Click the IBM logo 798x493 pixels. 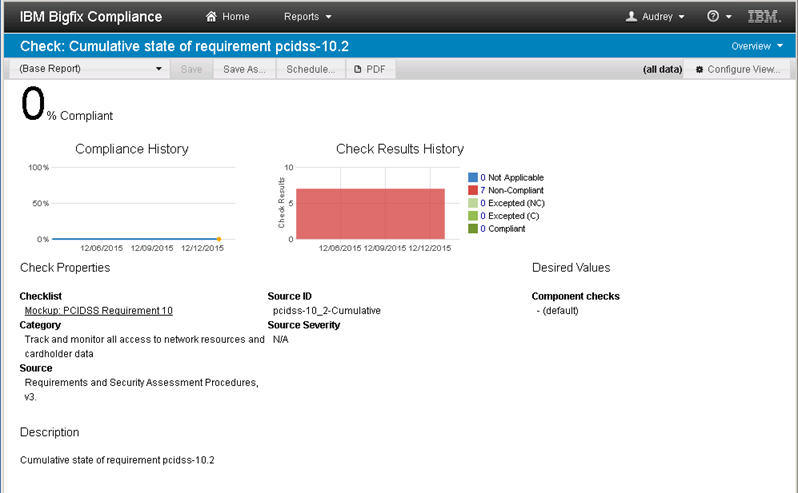[x=764, y=17]
